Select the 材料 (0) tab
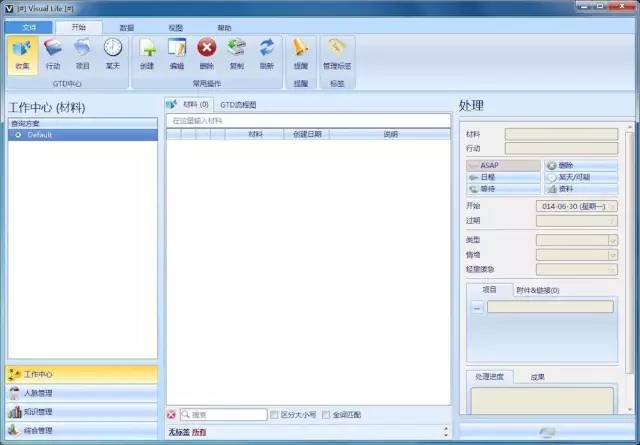The image size is (640, 445). tap(189, 105)
